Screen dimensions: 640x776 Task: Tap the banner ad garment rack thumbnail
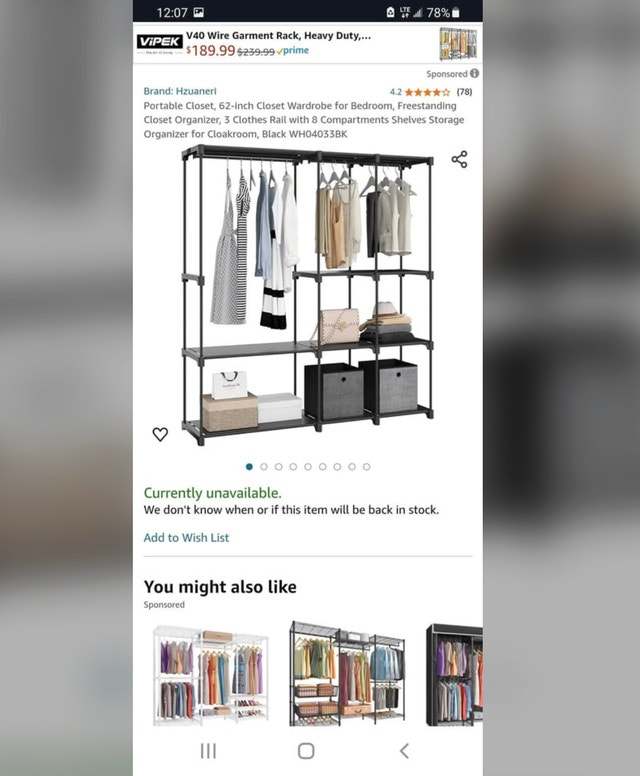click(458, 44)
